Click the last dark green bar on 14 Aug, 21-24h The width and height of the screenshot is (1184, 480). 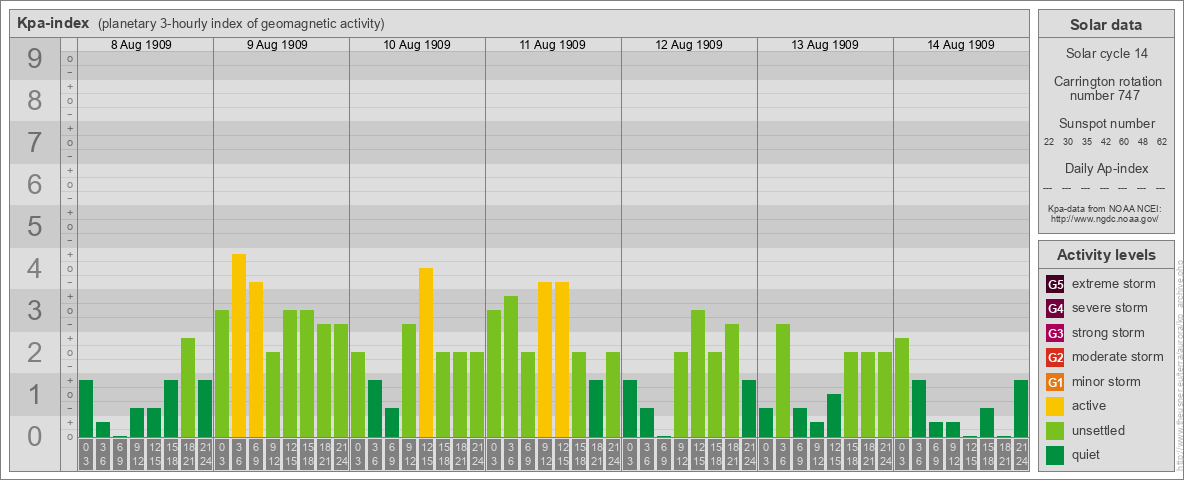point(1021,408)
